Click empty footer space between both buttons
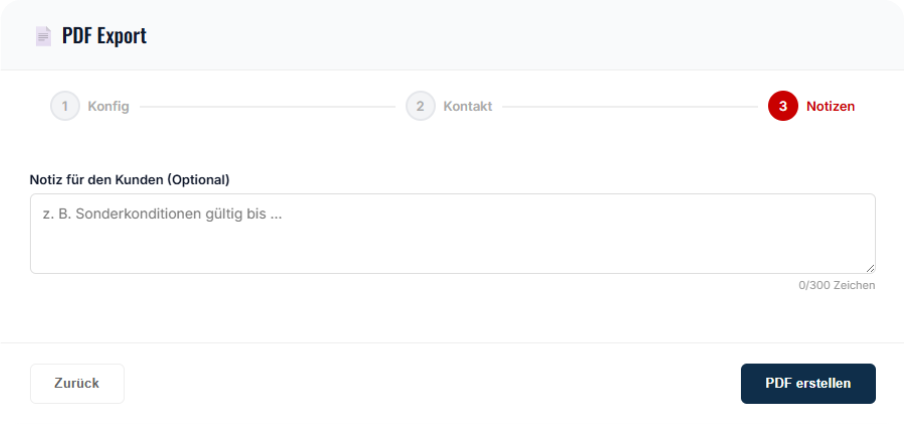This screenshot has height=424, width=904. click(x=430, y=383)
